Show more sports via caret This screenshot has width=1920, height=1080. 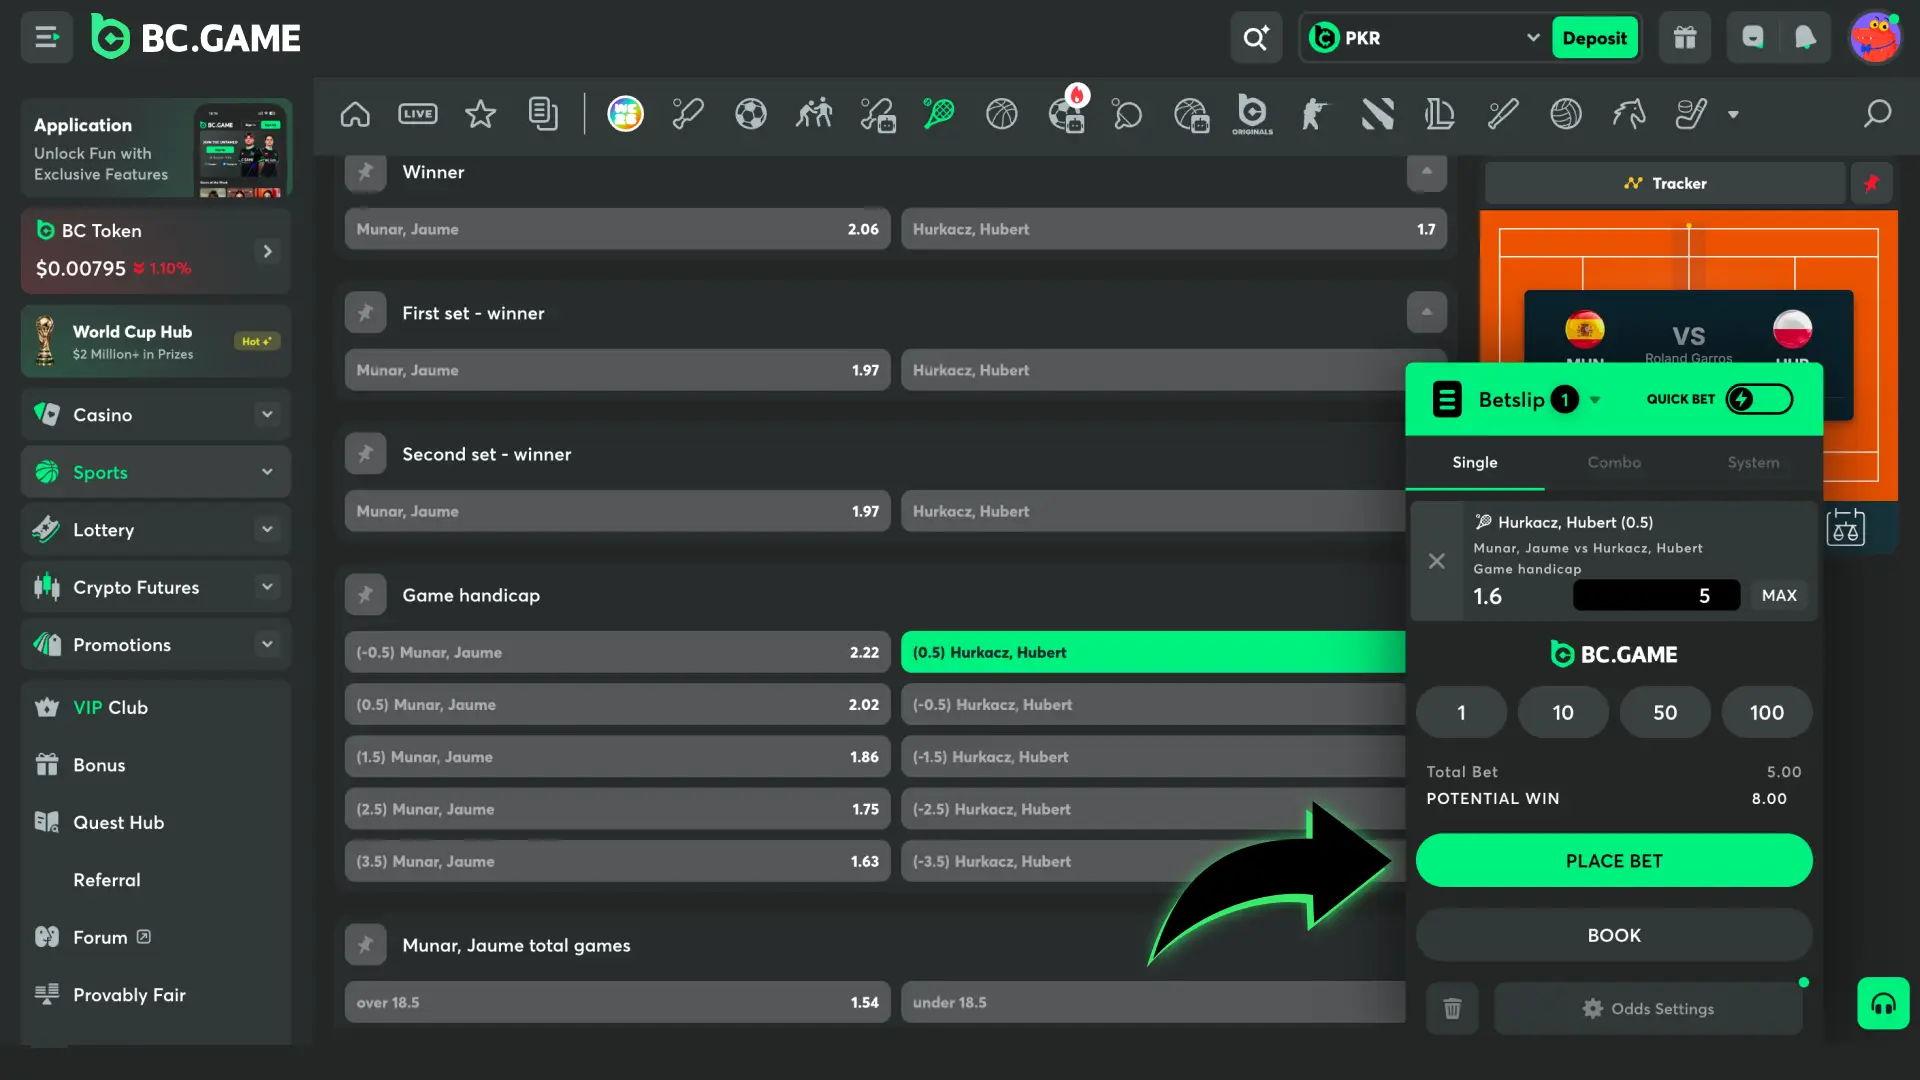coord(1734,114)
